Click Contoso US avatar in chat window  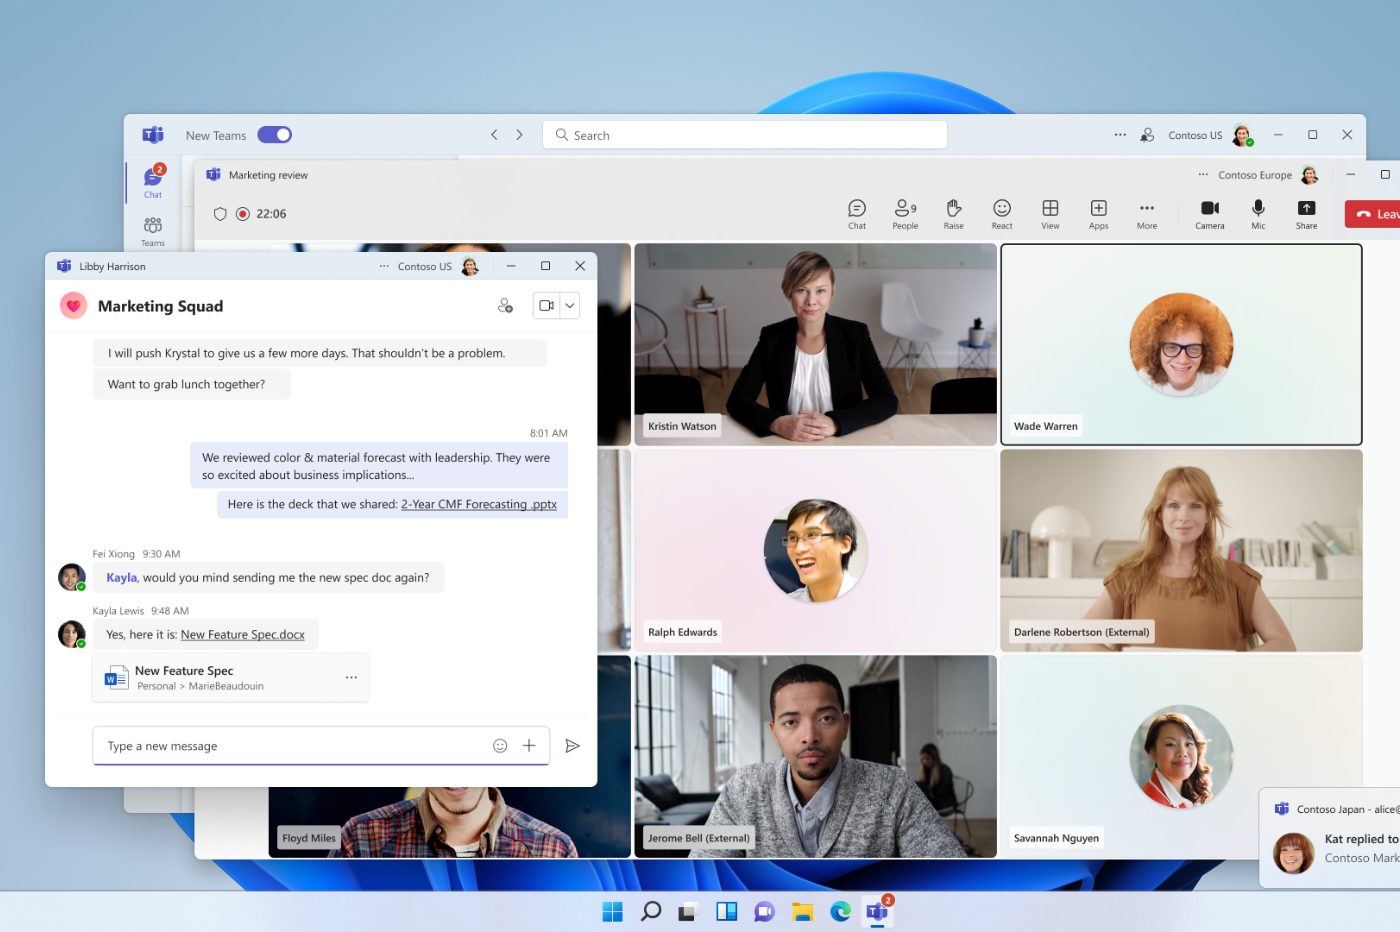tap(470, 266)
